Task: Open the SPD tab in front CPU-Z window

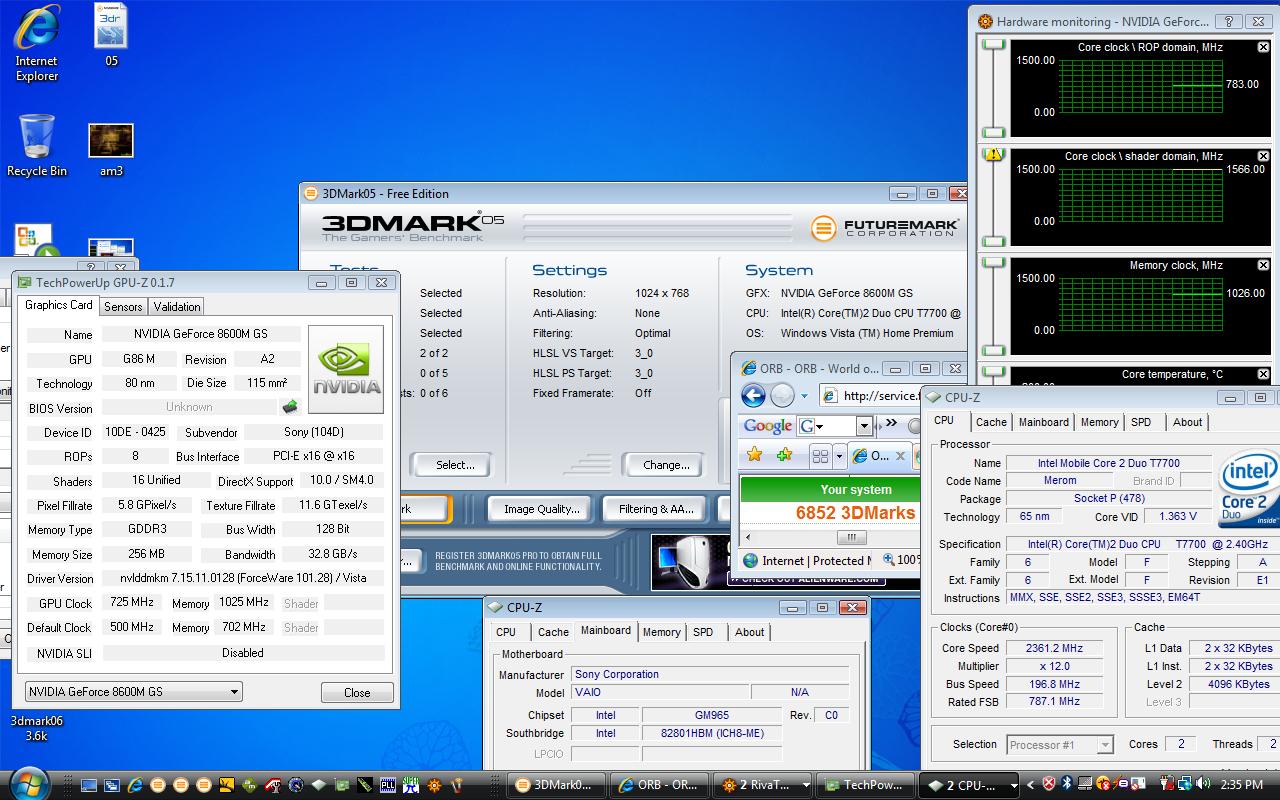Action: point(1141,422)
